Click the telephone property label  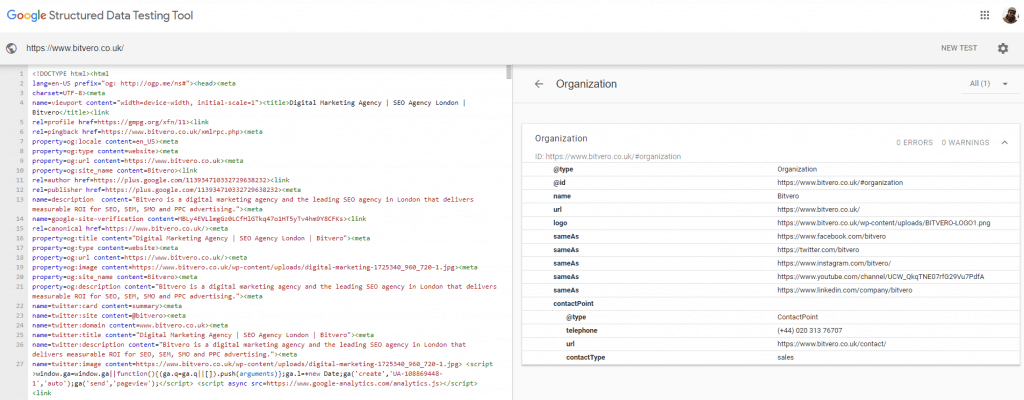click(581, 330)
